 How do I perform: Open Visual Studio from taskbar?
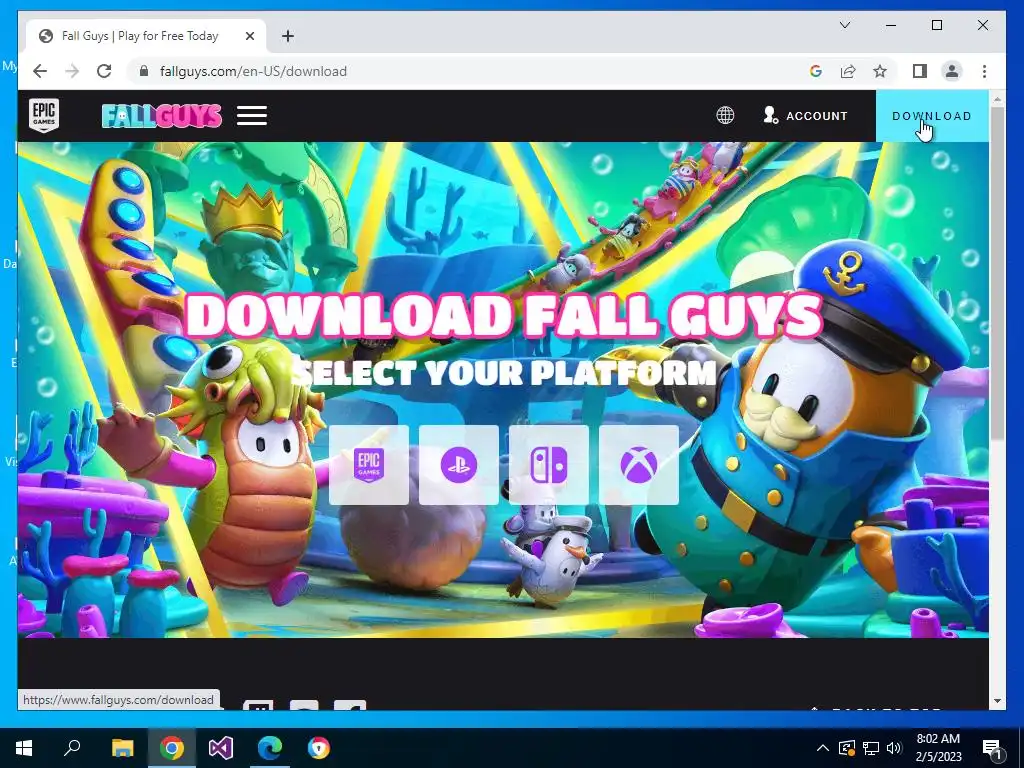point(221,748)
